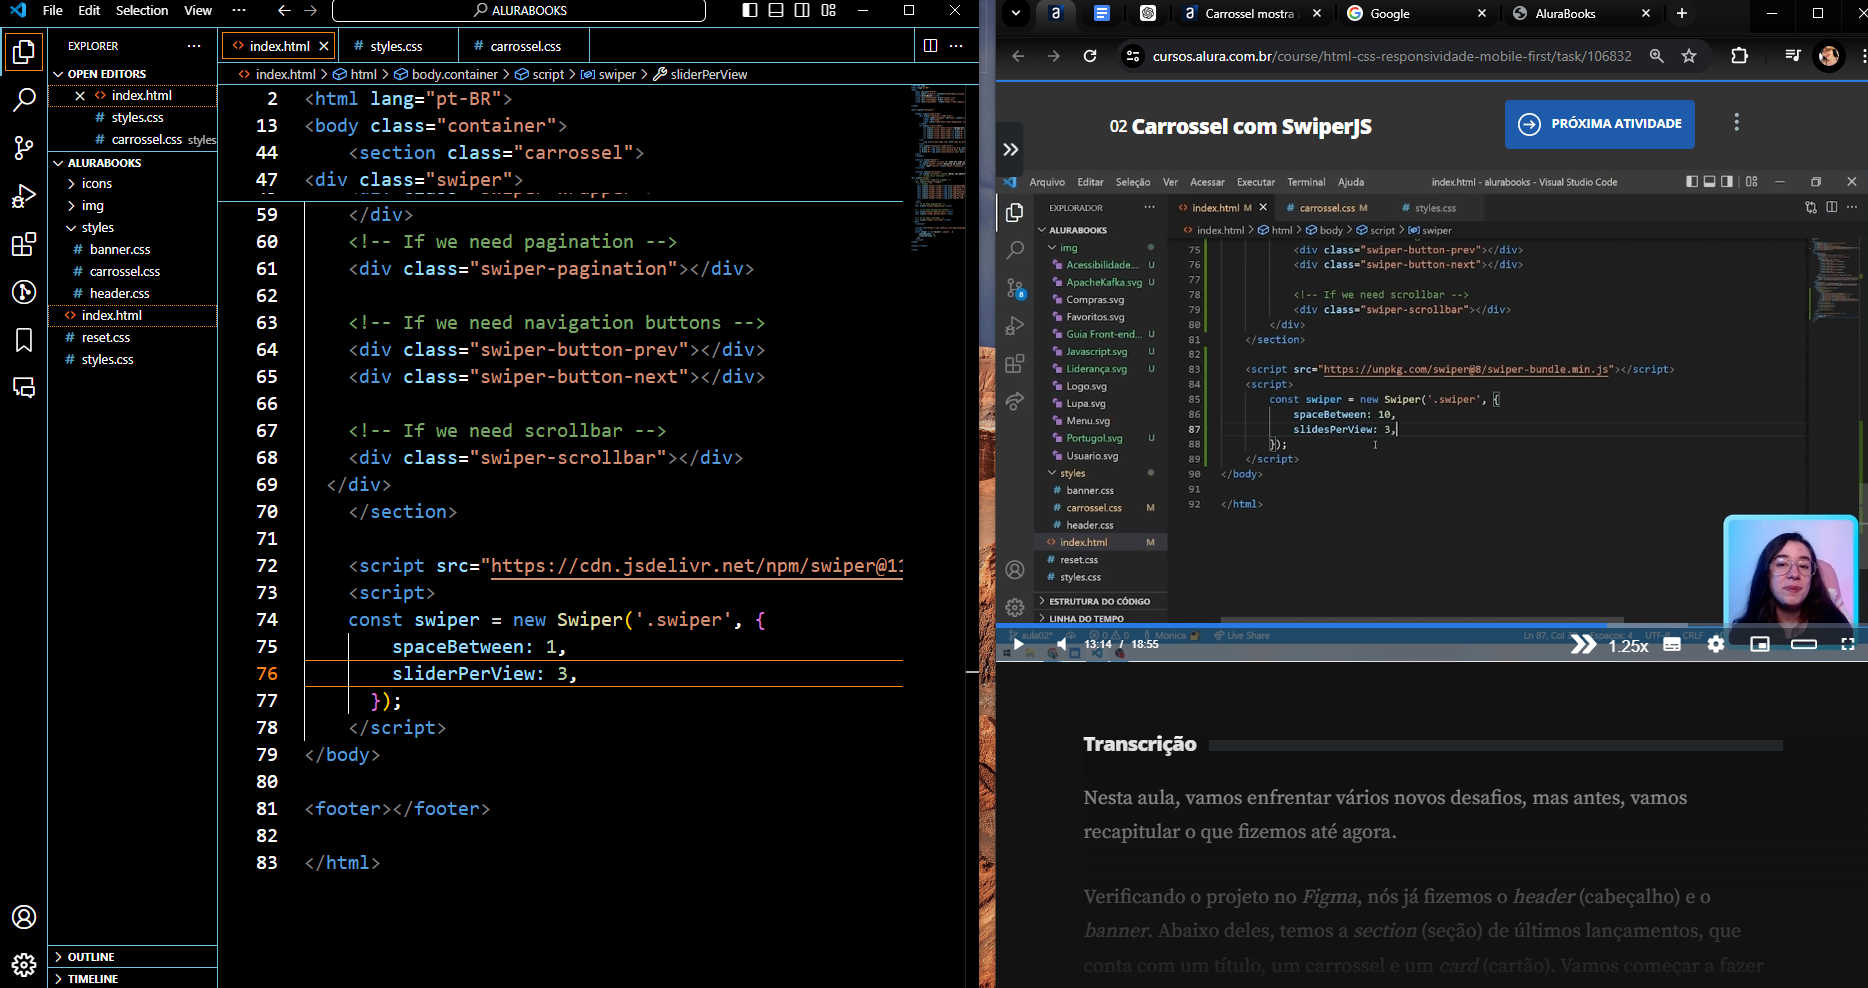Open video settings gear

click(x=1716, y=644)
